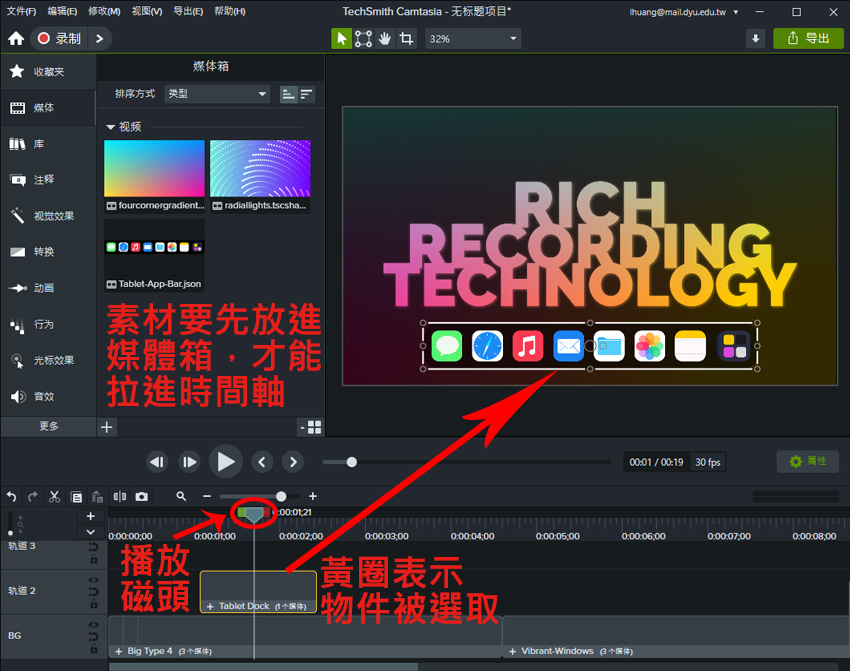850x671 pixels.
Task: Click the 录制 record button
Action: click(x=59, y=39)
